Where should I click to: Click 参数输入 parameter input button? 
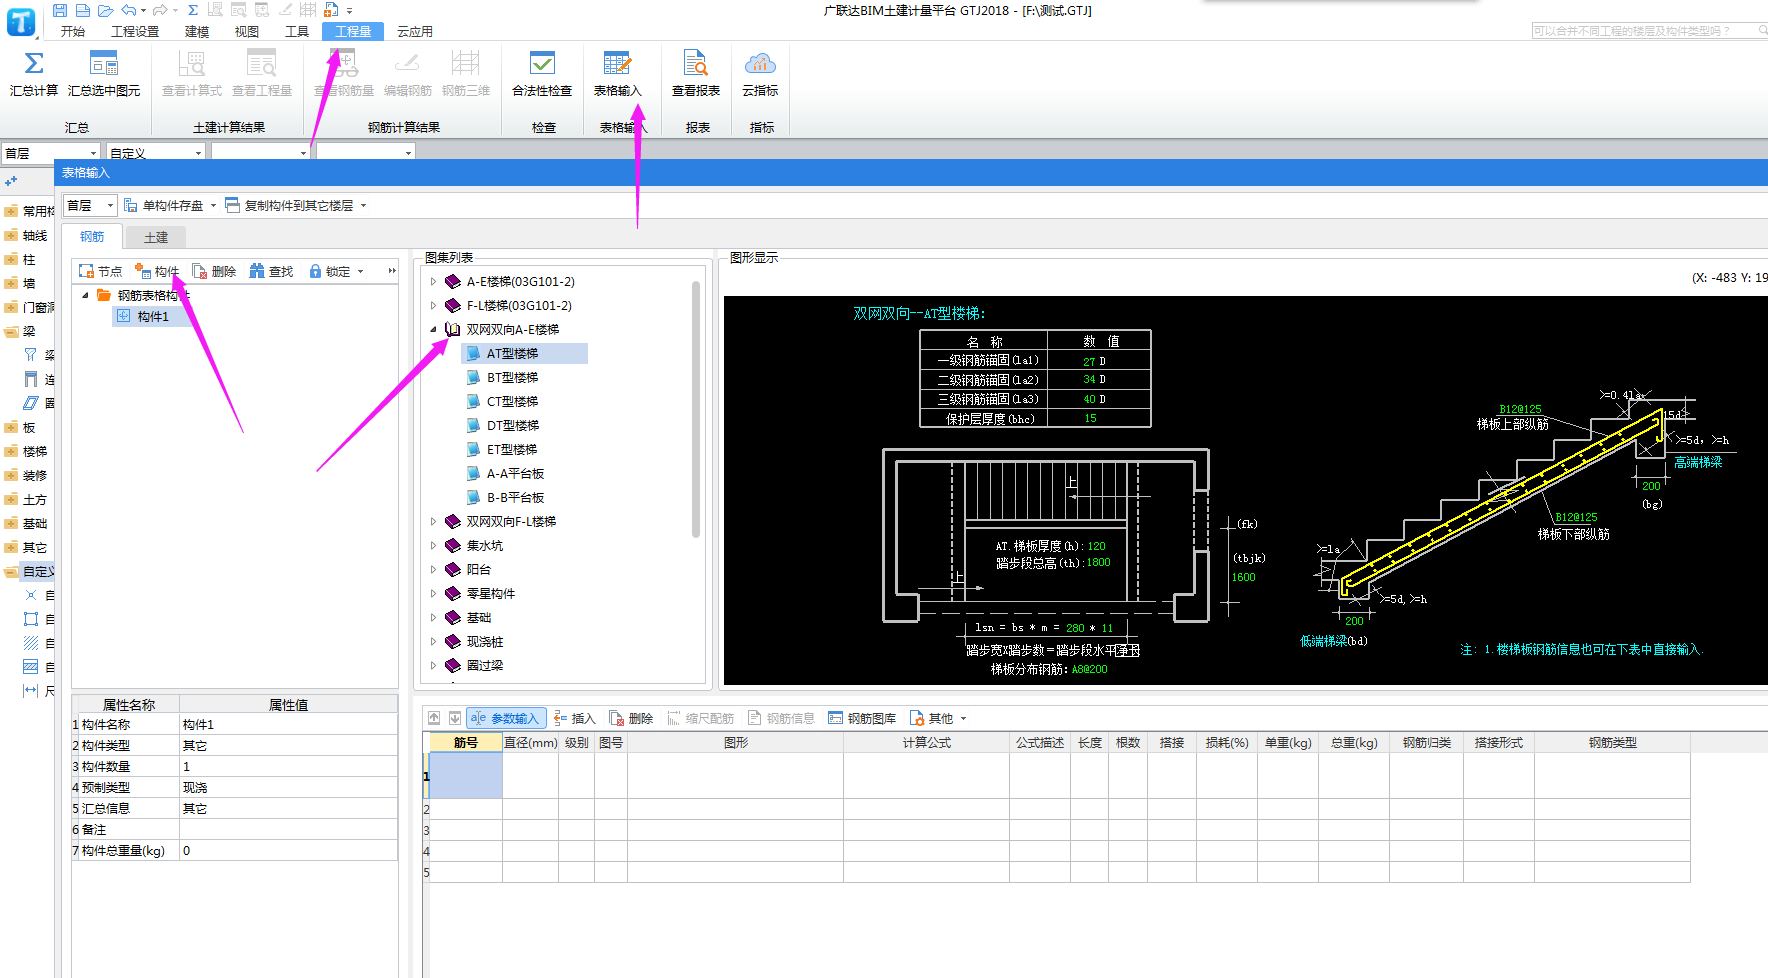click(x=506, y=718)
